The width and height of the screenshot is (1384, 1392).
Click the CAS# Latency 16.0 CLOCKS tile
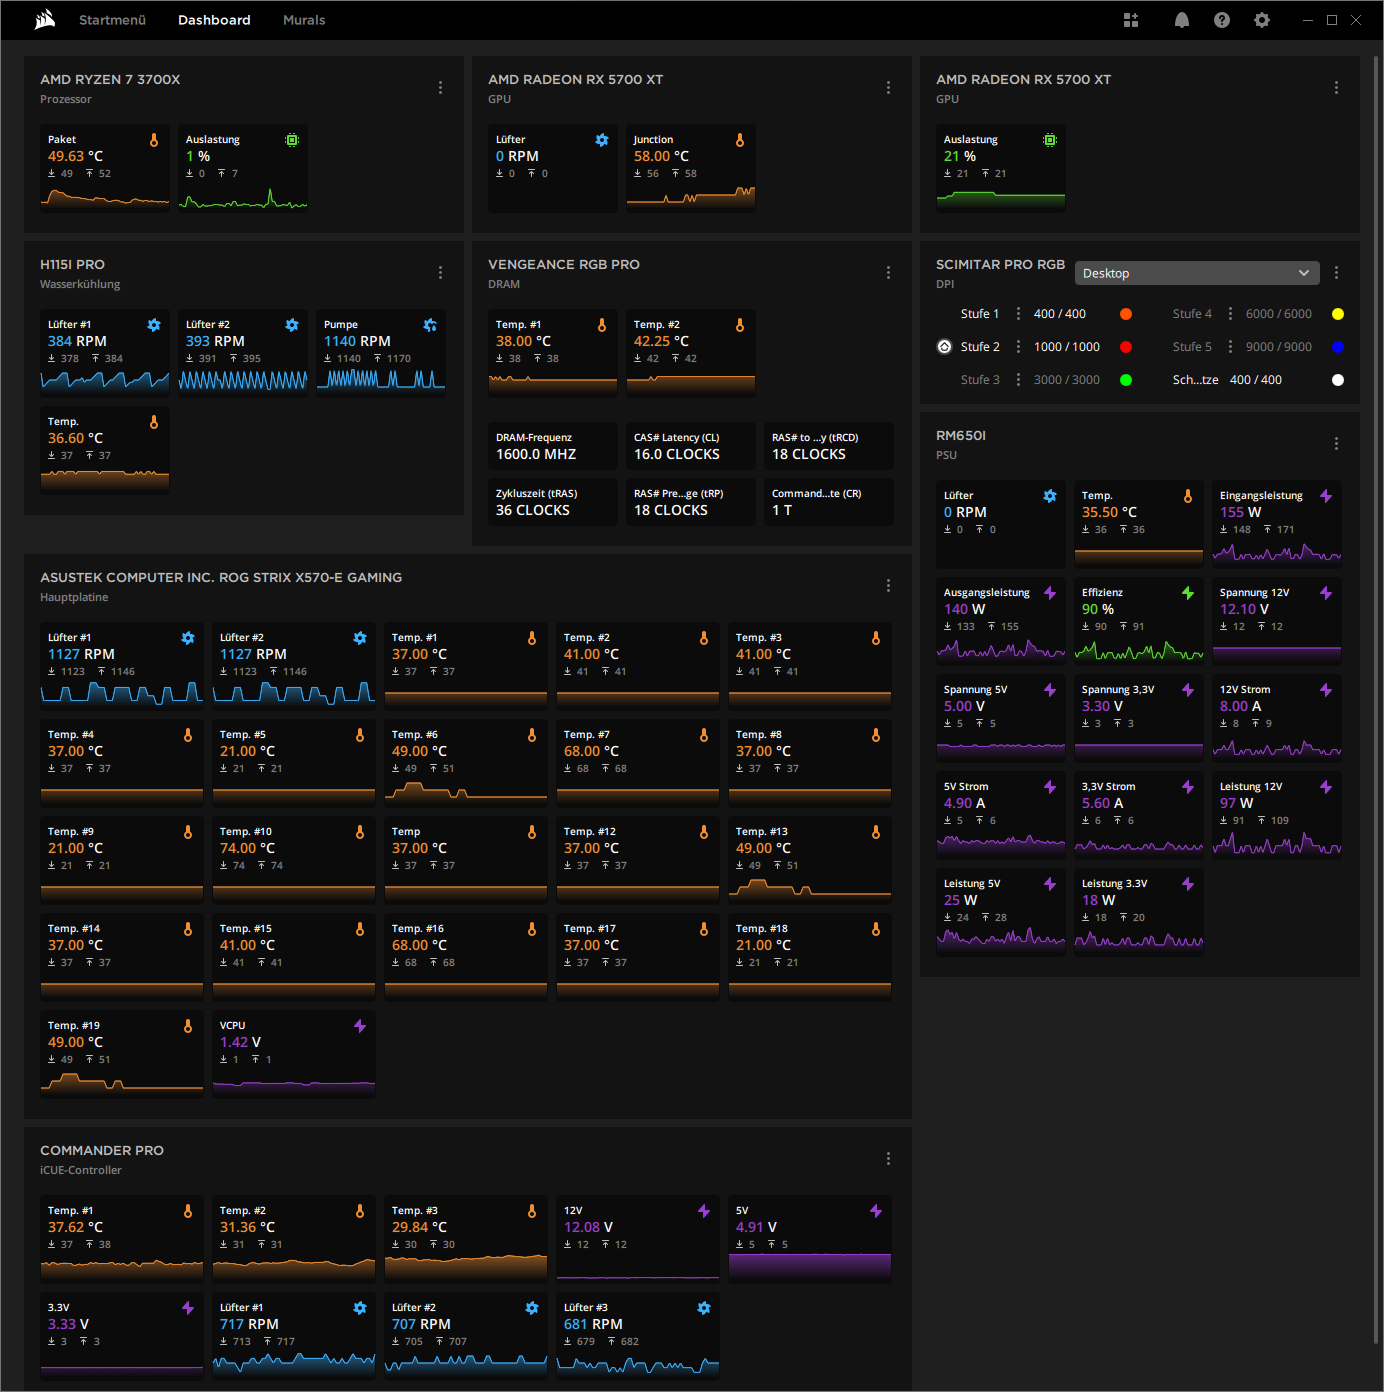(x=690, y=446)
